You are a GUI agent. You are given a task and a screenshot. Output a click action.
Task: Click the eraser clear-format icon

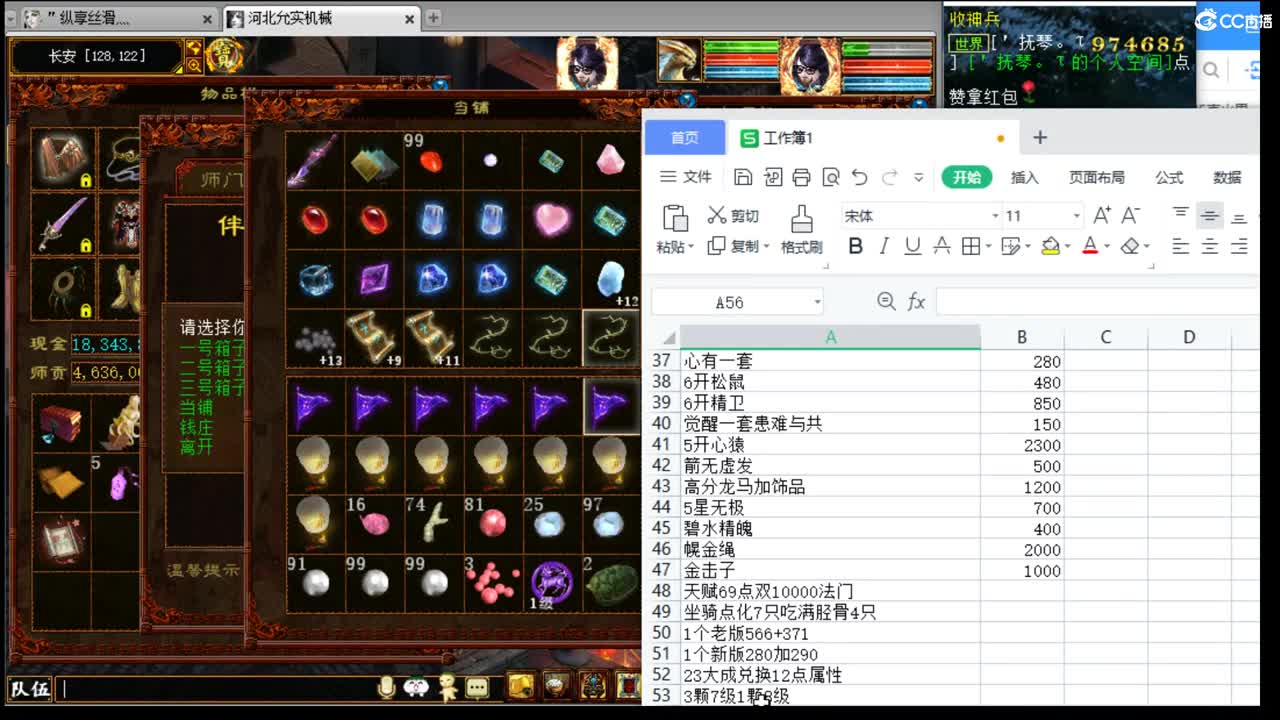[x=1130, y=246]
